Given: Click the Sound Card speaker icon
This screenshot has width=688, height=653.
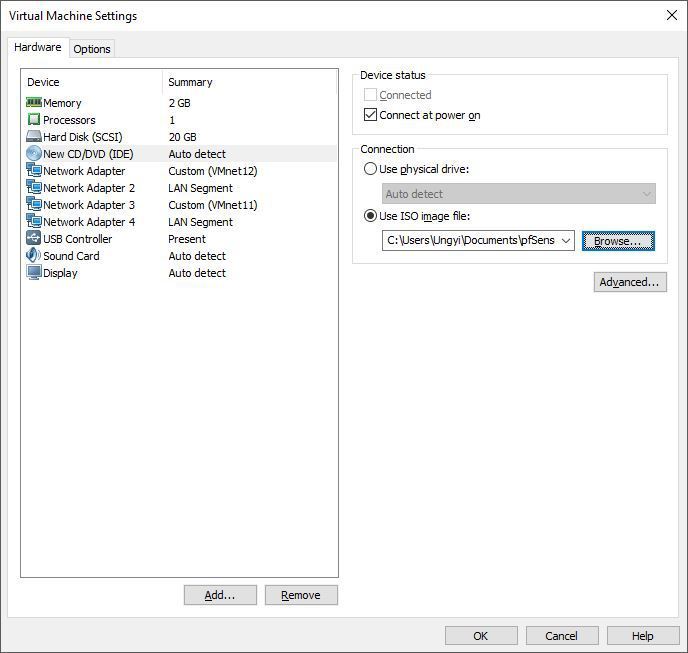Looking at the screenshot, I should 34,255.
